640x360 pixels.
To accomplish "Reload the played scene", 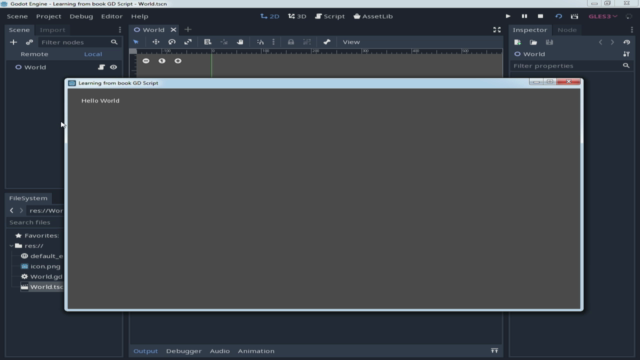I will coord(558,16).
